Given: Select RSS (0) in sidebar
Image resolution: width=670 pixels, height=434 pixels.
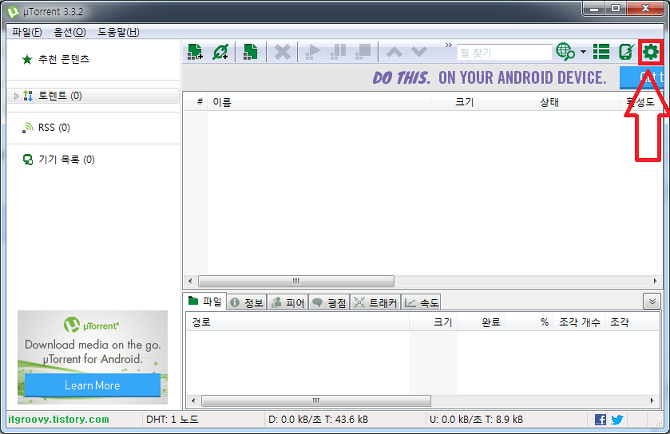Looking at the screenshot, I should (x=54, y=127).
